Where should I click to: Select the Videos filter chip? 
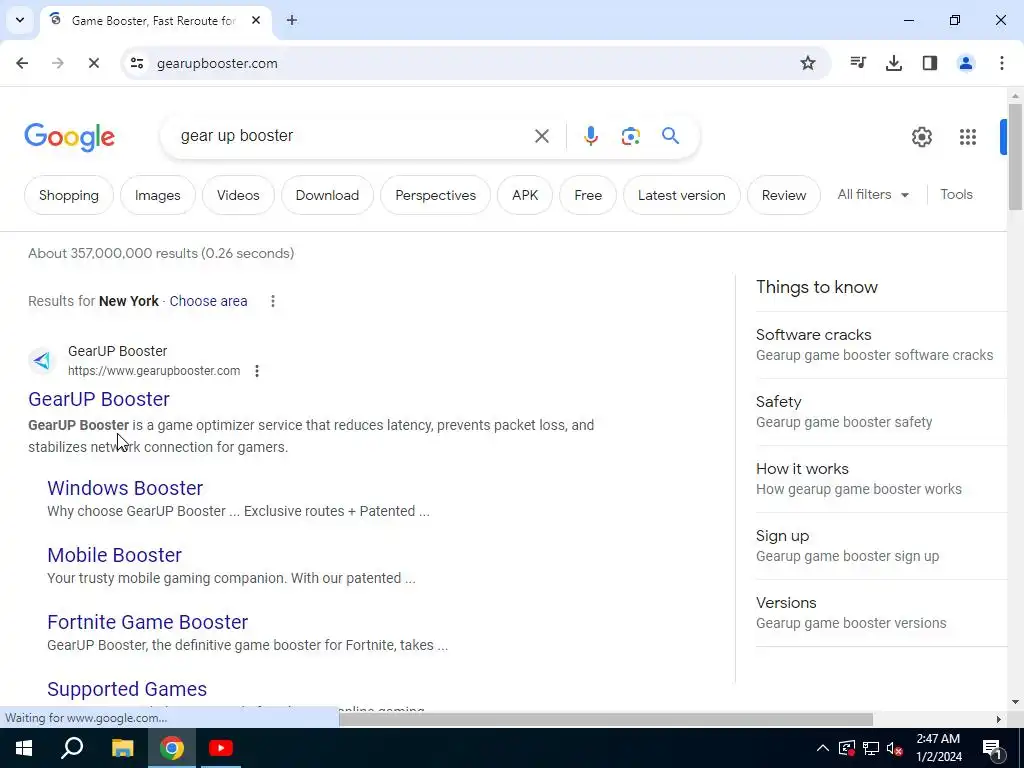(238, 195)
